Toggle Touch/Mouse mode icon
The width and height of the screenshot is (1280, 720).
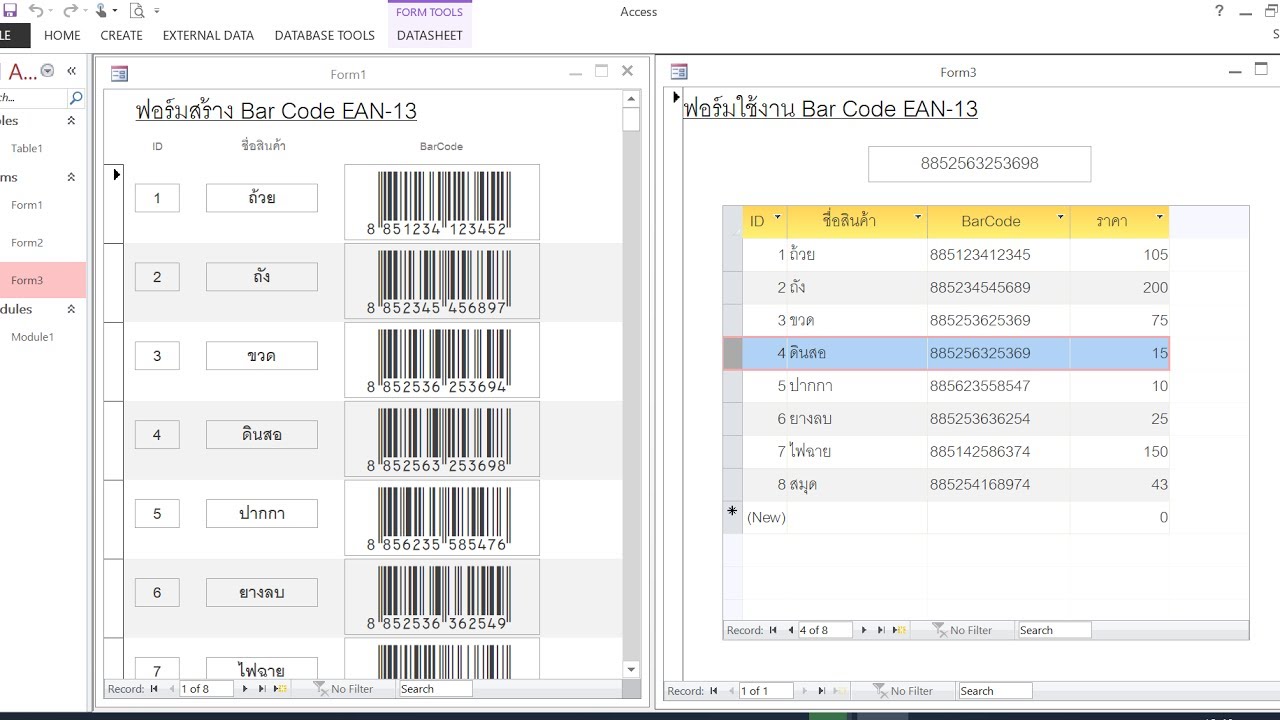(101, 11)
